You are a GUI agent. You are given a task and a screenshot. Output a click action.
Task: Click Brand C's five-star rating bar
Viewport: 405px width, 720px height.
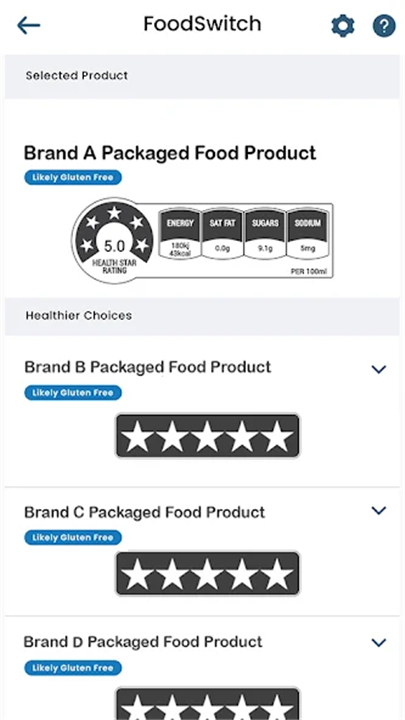click(208, 574)
